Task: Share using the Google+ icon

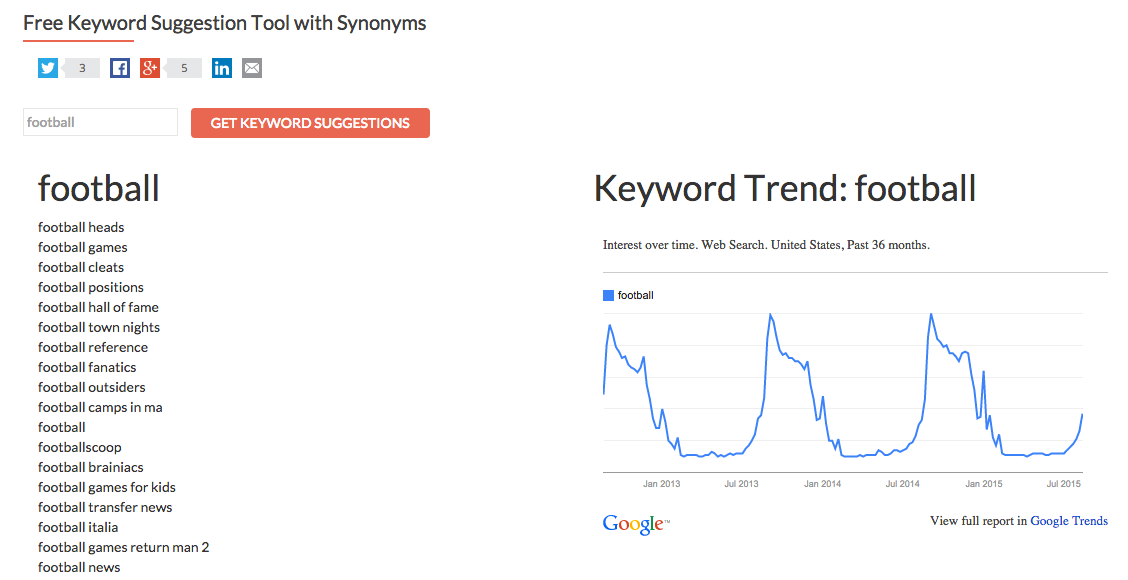Action: point(149,67)
